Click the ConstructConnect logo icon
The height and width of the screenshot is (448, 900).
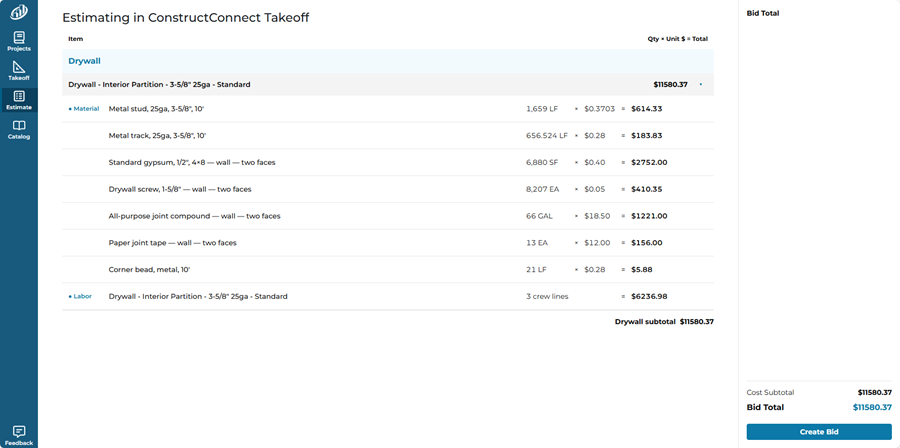point(19,11)
